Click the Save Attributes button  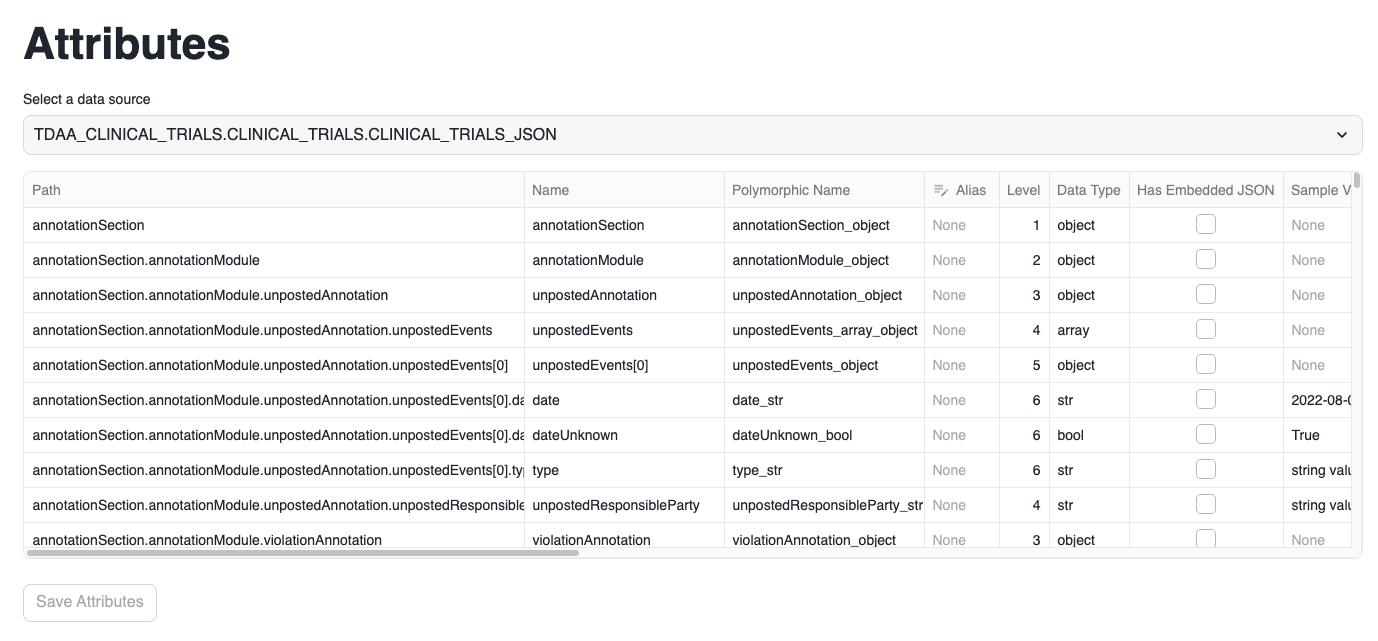pyautogui.click(x=90, y=602)
